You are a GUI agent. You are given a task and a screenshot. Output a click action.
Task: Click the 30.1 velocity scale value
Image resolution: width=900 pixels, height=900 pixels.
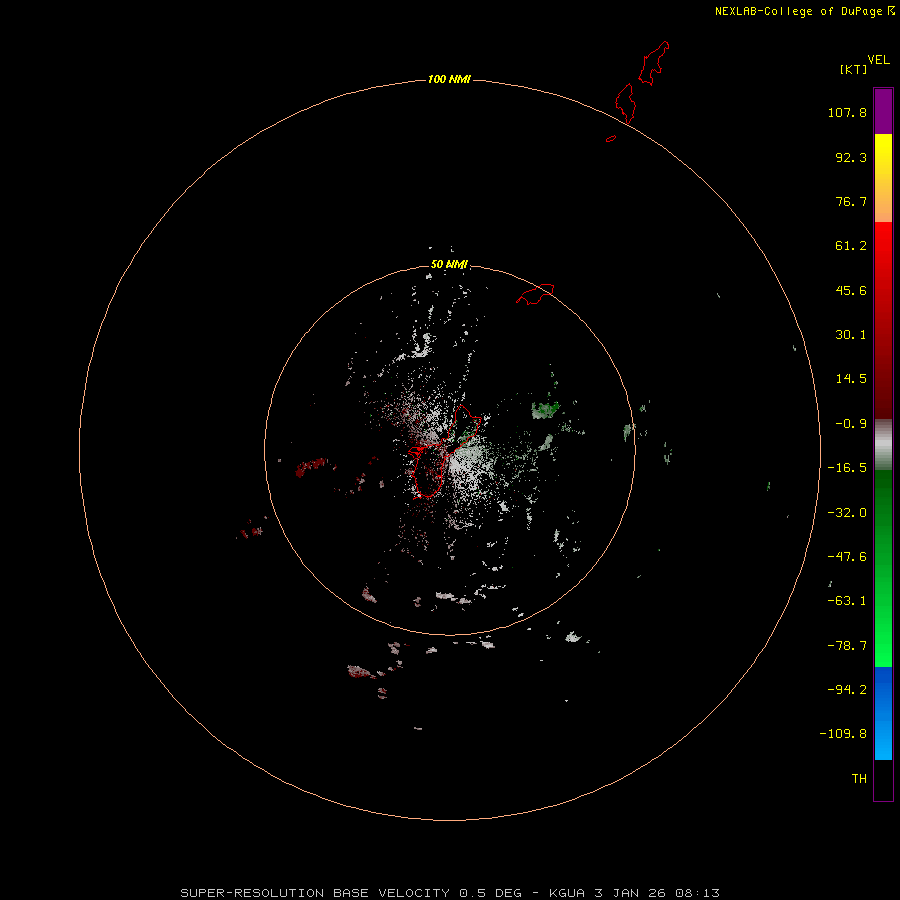tap(851, 335)
